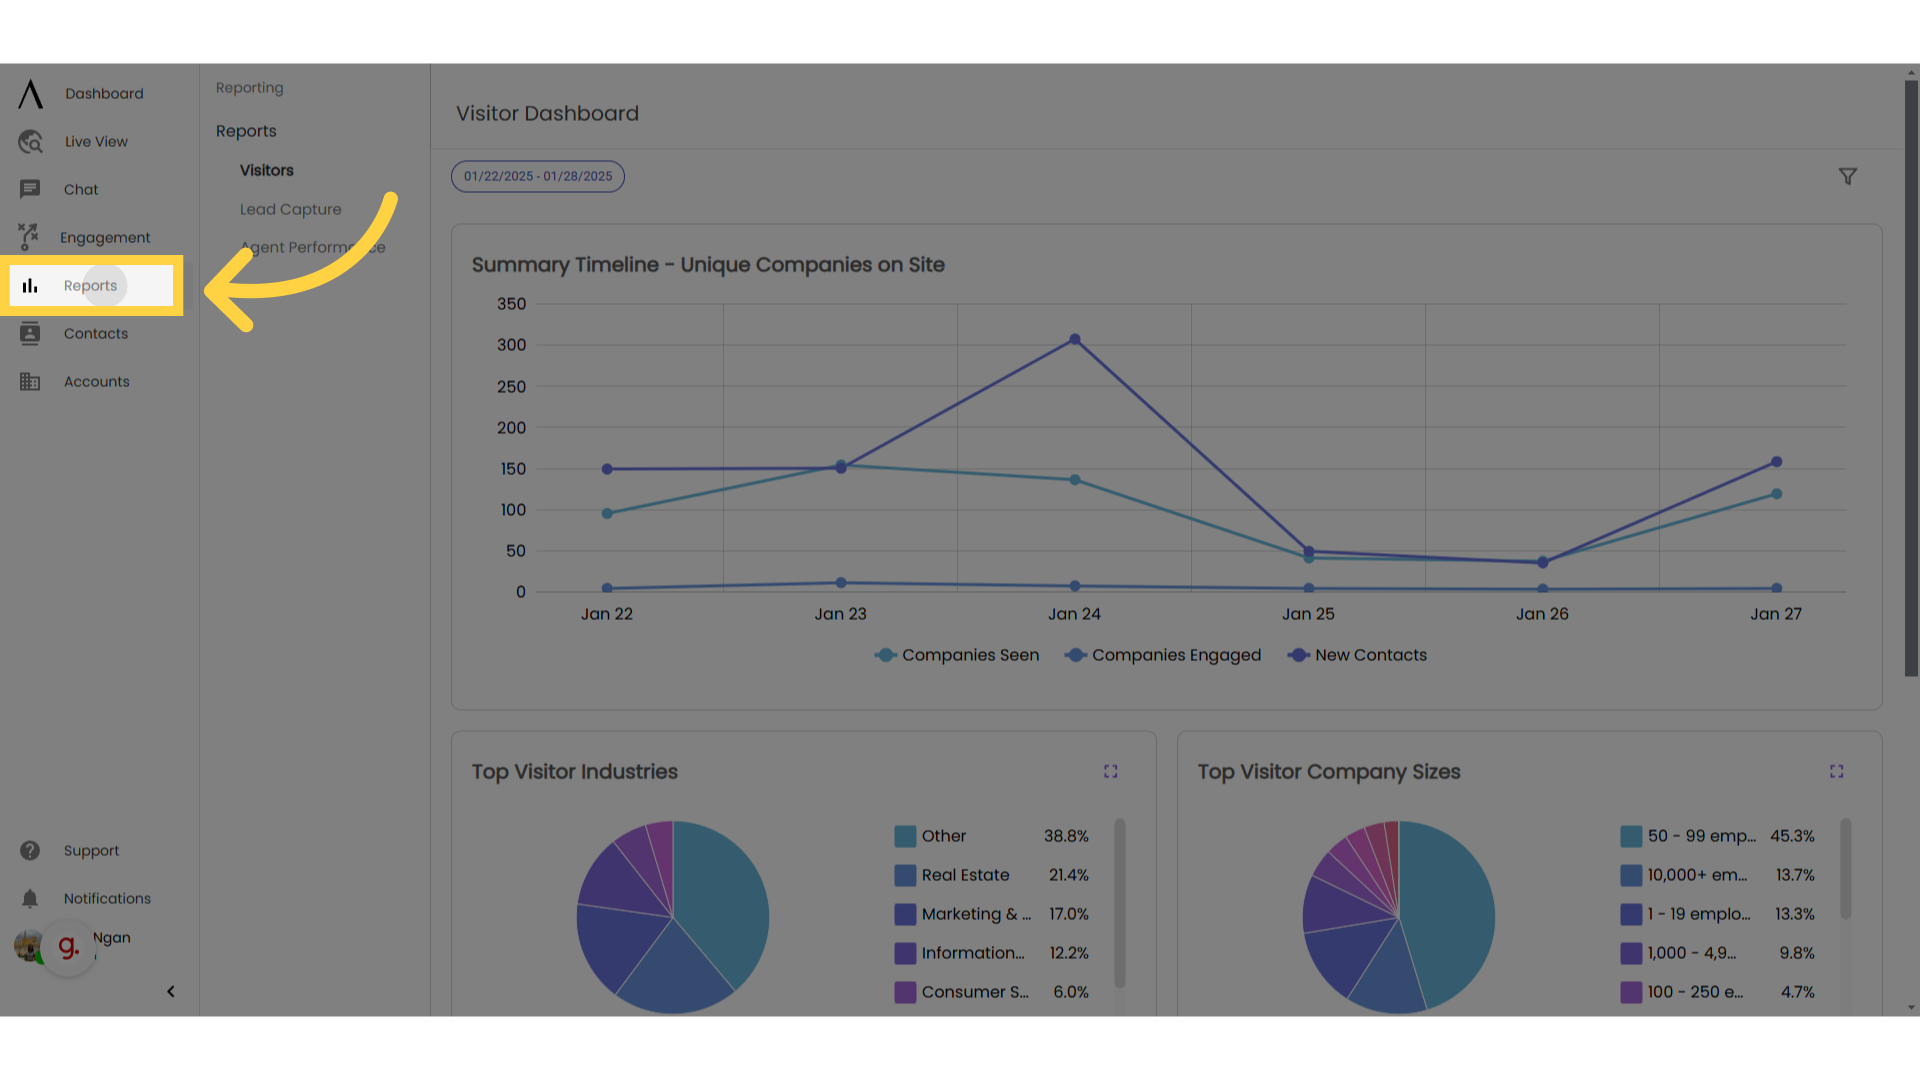Expand the Top Visitor Company Sizes chart
Screen dimensions: 1920x1080
[1836, 771]
